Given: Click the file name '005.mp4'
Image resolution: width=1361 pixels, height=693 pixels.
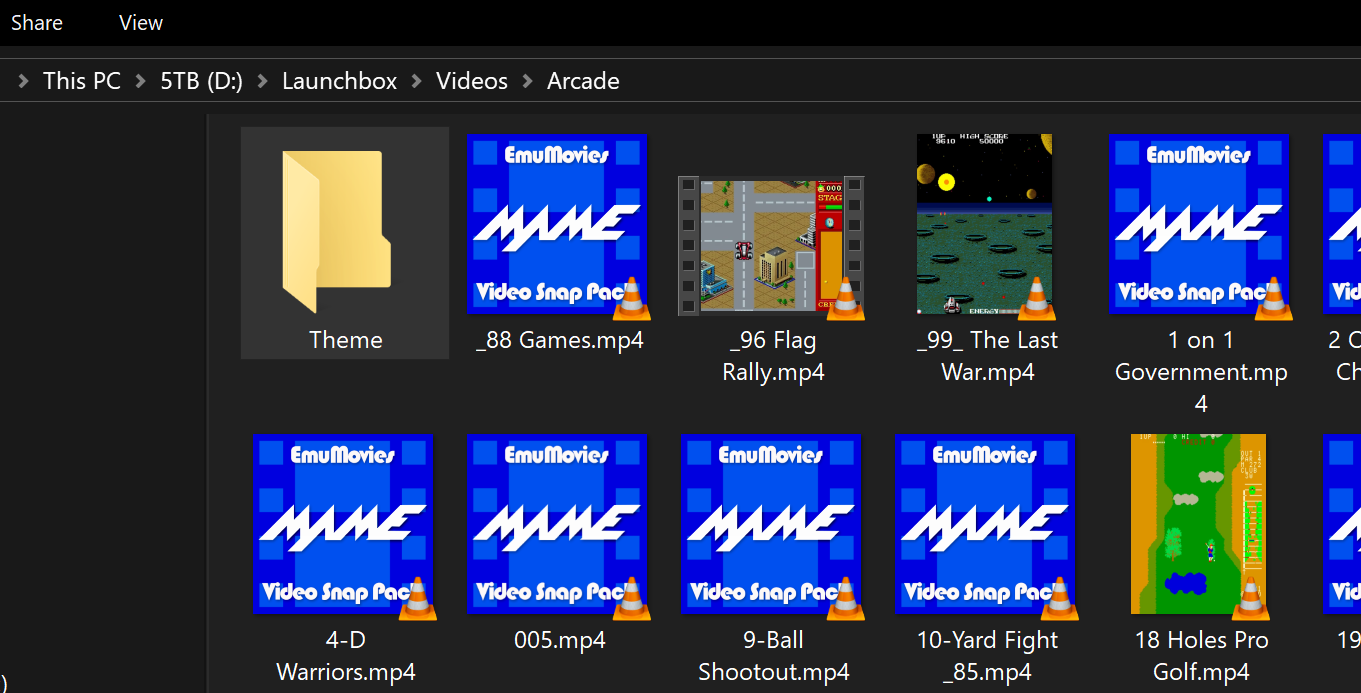Looking at the screenshot, I should (559, 640).
